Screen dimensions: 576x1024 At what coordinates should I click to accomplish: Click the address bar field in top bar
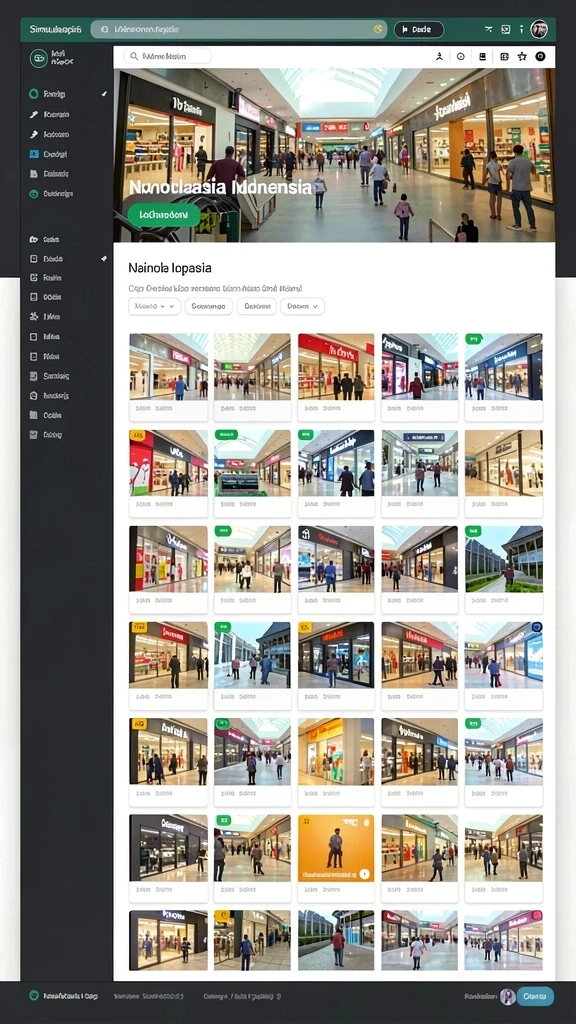pyautogui.click(x=238, y=29)
